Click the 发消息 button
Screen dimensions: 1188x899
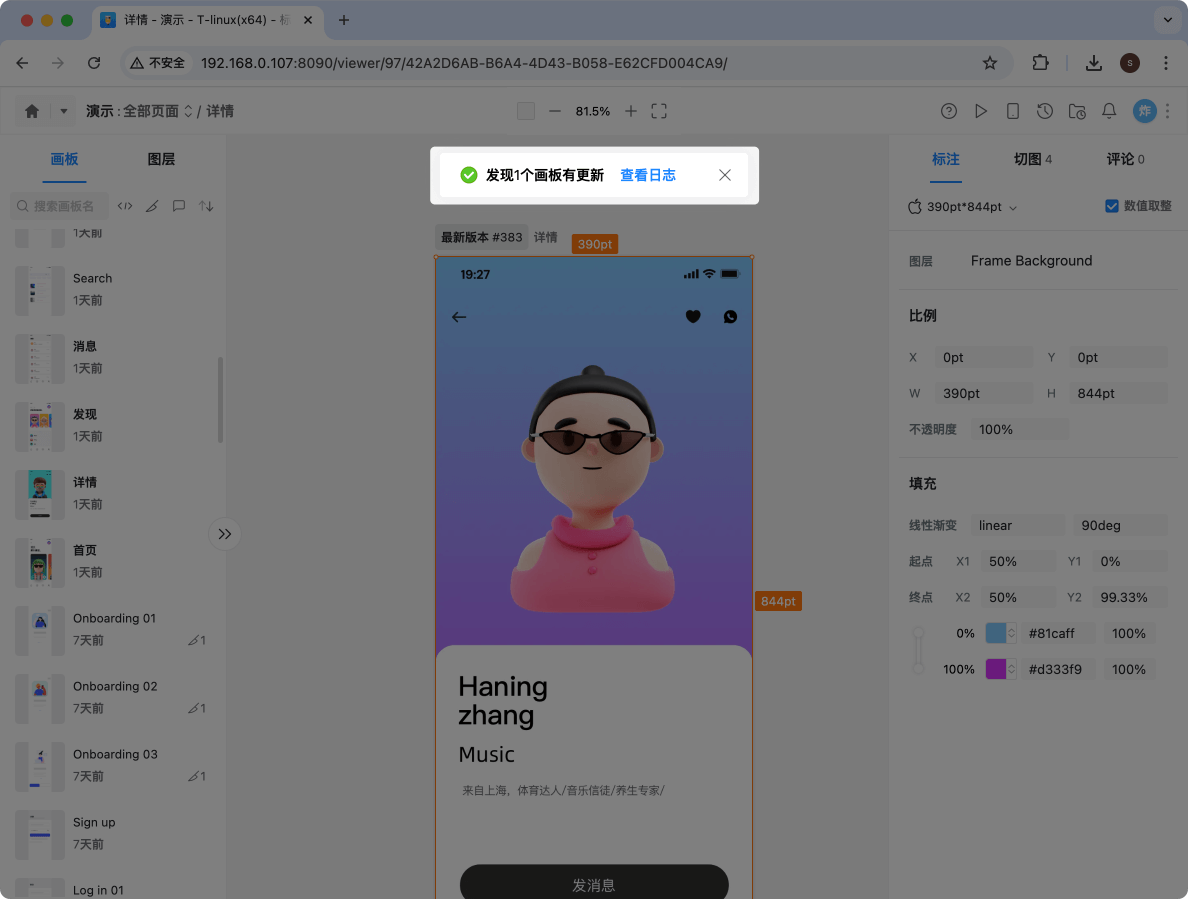pyautogui.click(x=594, y=883)
